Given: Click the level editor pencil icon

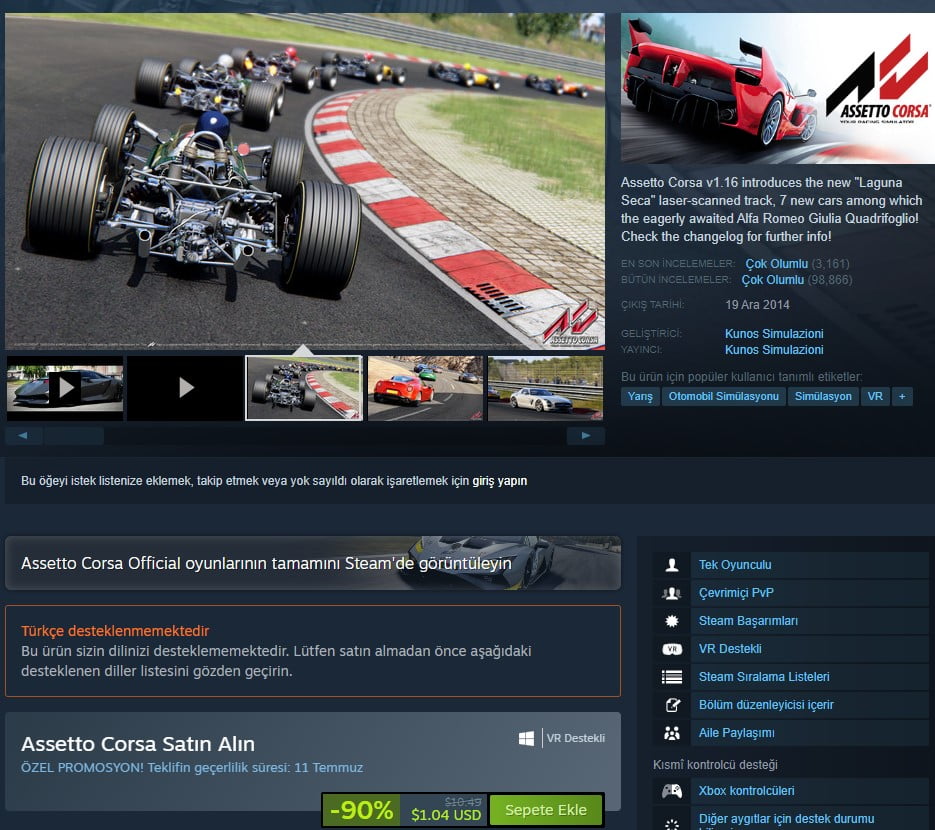Looking at the screenshot, I should (672, 704).
